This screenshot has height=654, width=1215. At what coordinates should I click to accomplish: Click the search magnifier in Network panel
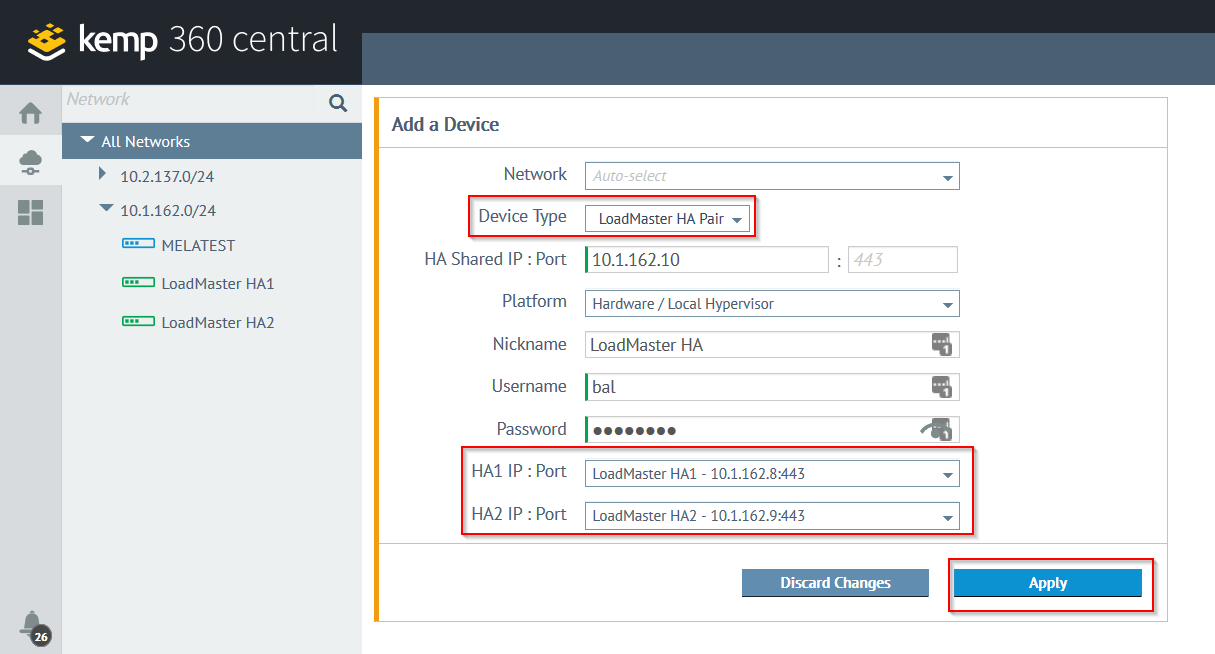tap(338, 102)
